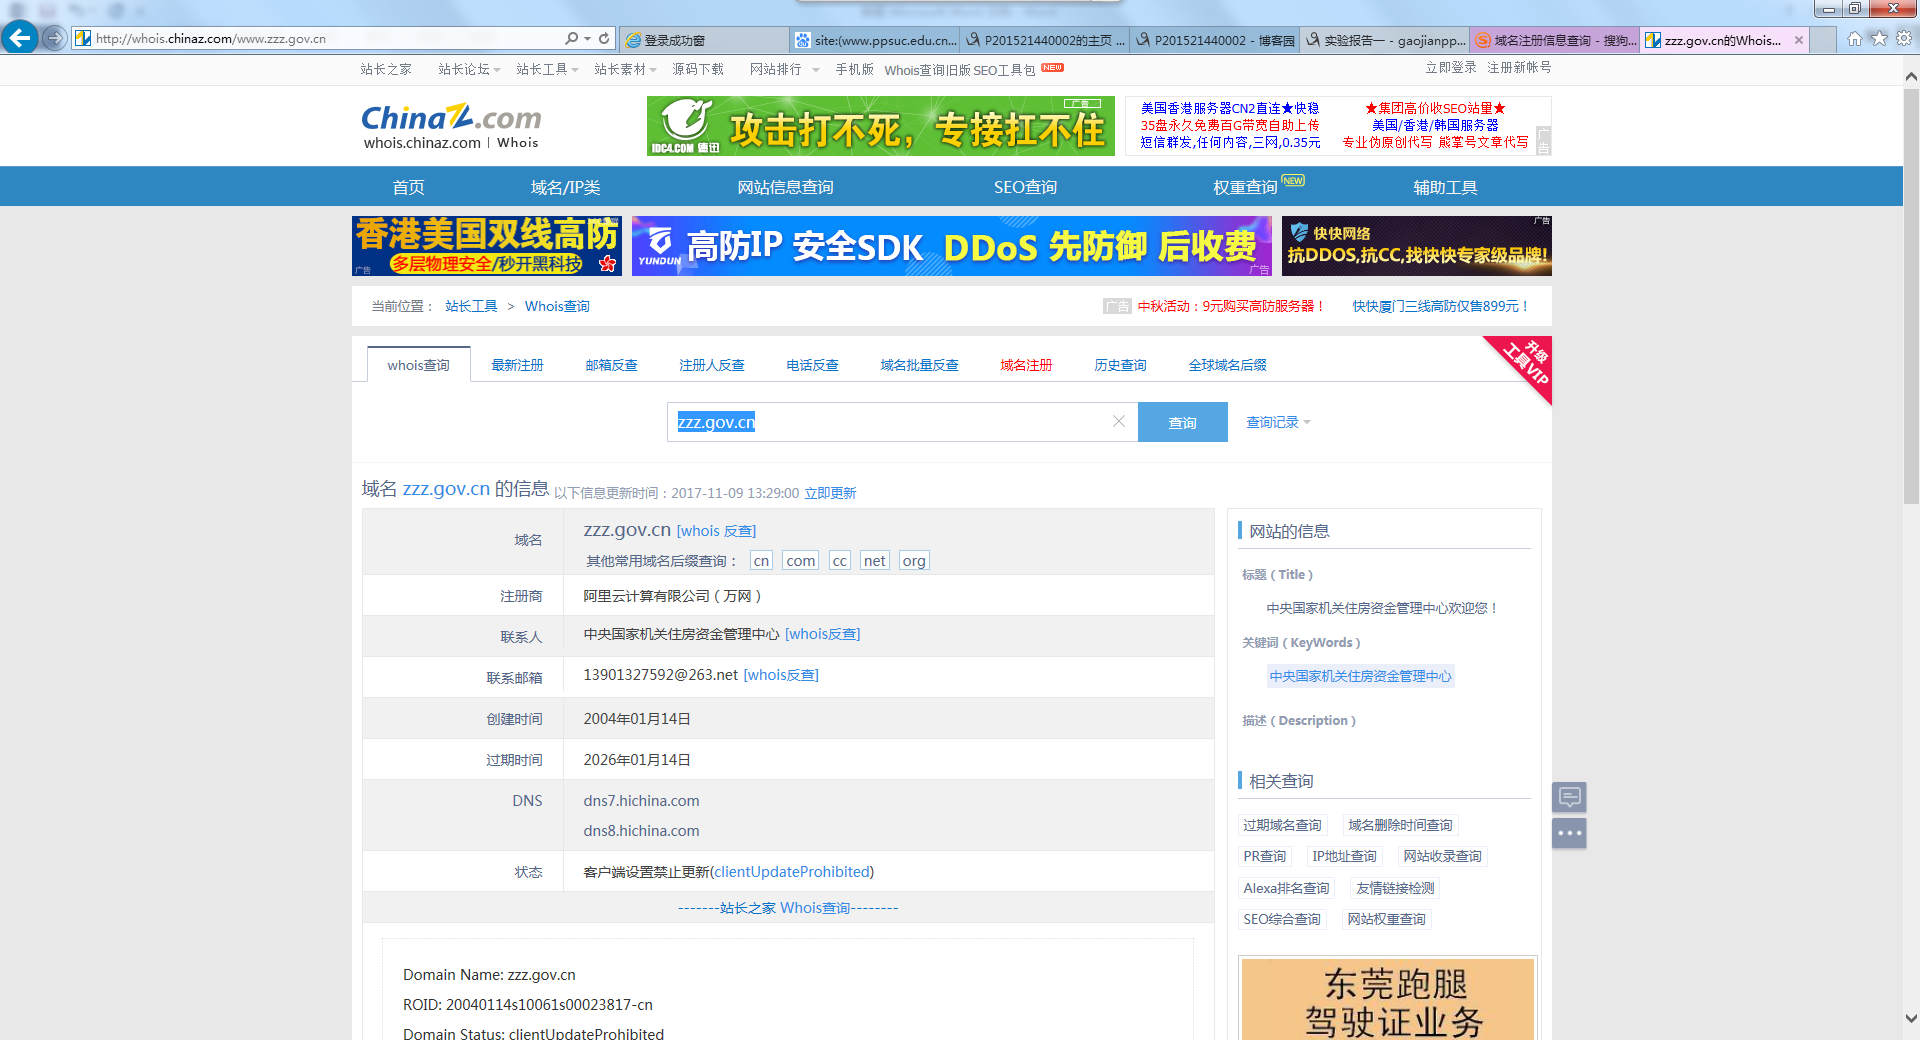Switch to the site:(www.ppsuc.edu.cn browser tab

click(875, 40)
